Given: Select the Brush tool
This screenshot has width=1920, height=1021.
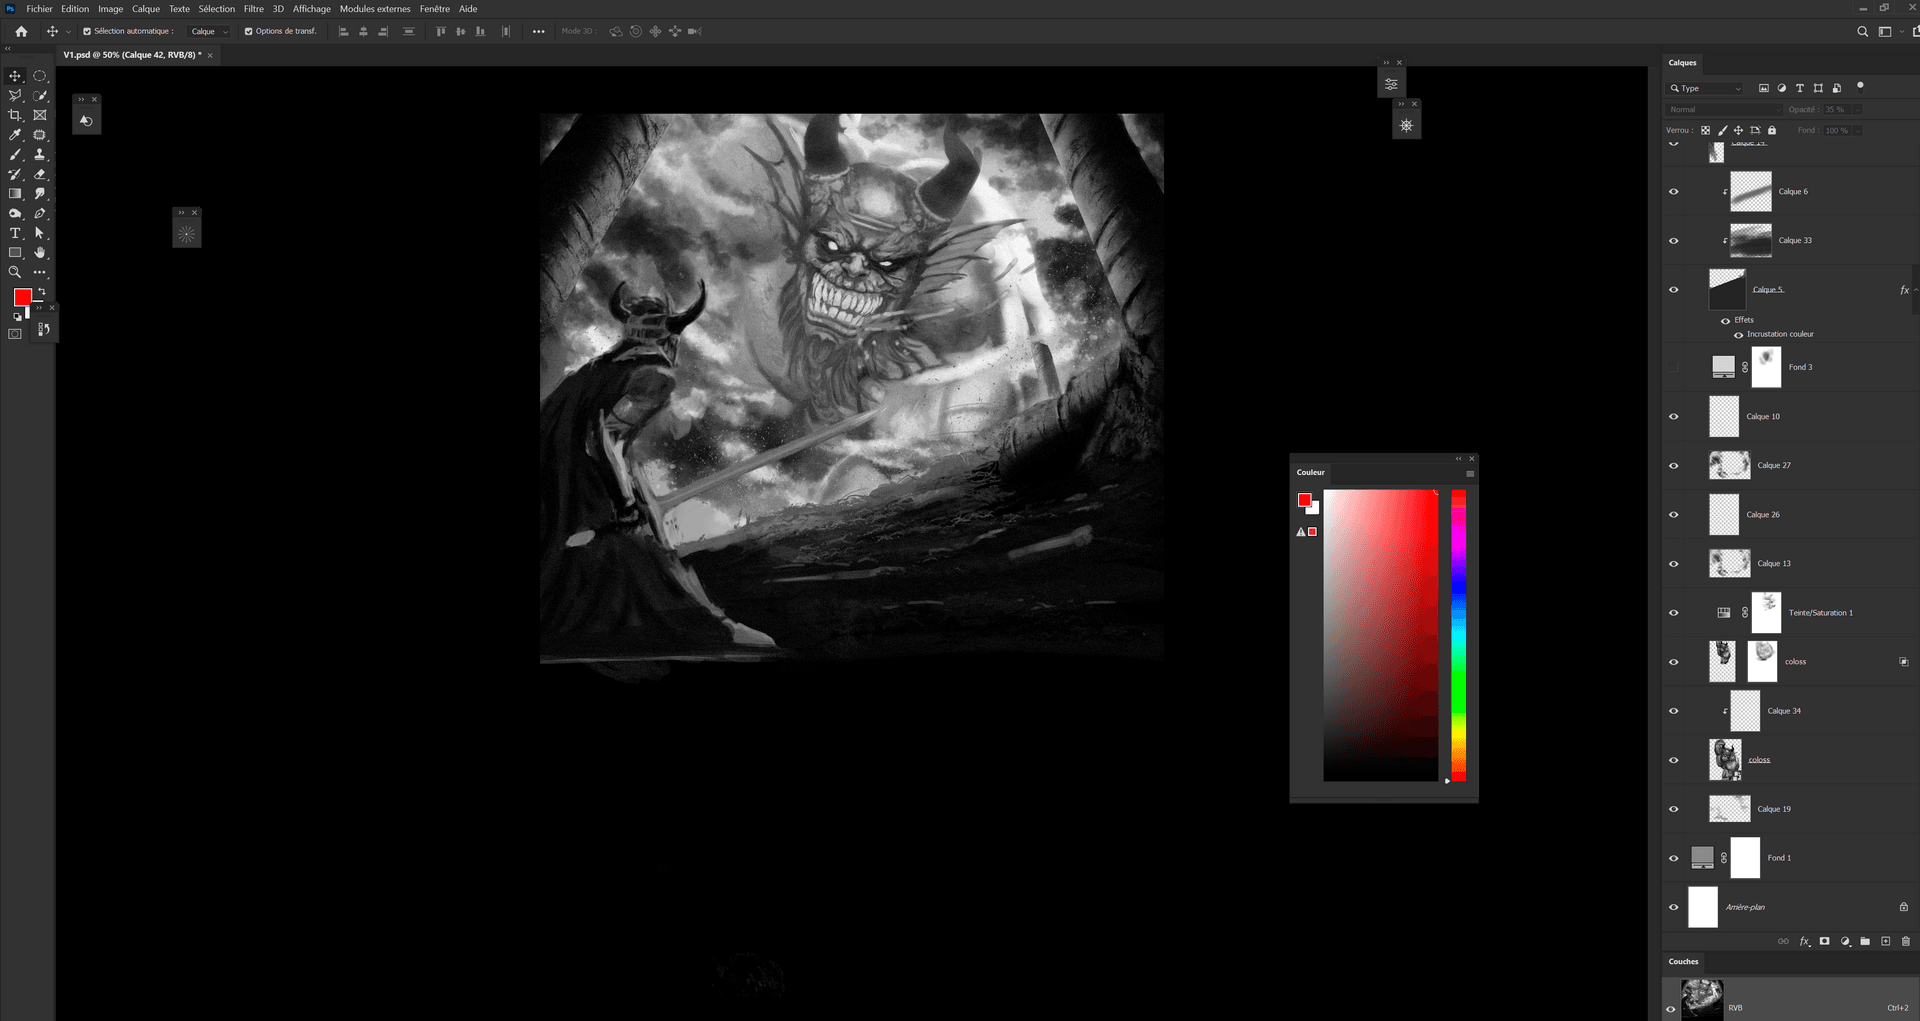Looking at the screenshot, I should 15,155.
